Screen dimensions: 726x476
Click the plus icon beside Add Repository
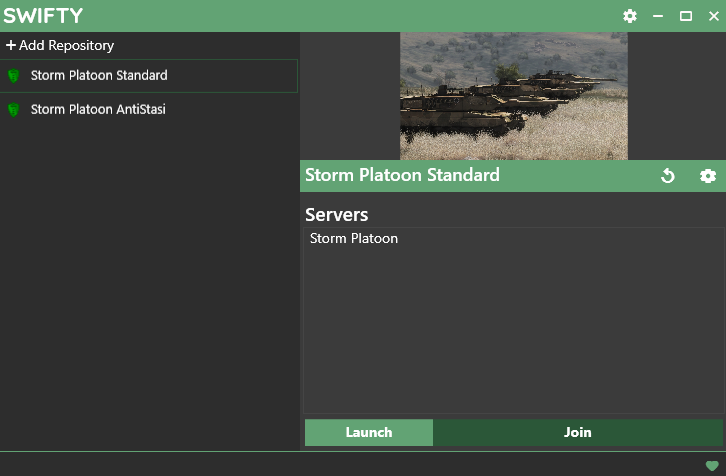pos(11,46)
